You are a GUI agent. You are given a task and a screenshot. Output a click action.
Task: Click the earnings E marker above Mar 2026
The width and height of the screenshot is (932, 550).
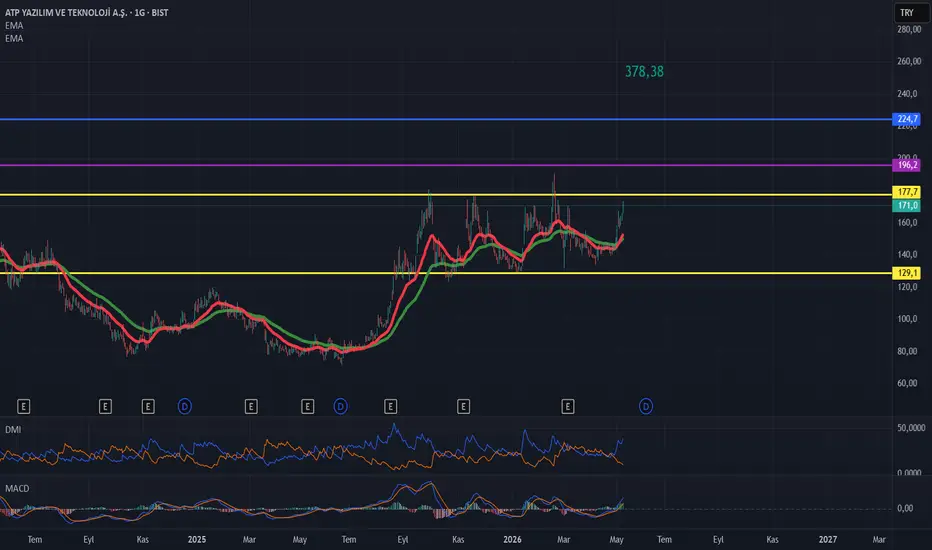pyautogui.click(x=568, y=407)
